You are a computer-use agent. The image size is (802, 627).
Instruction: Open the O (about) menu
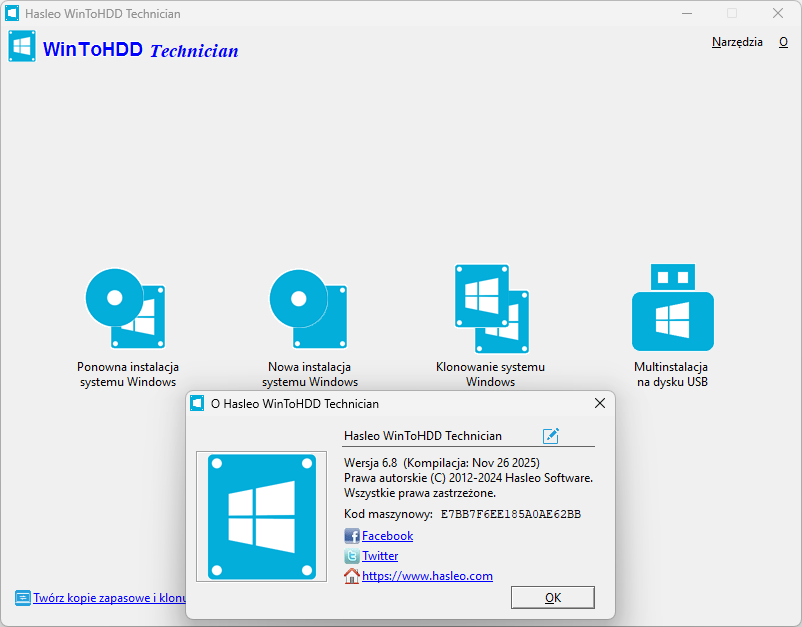783,42
